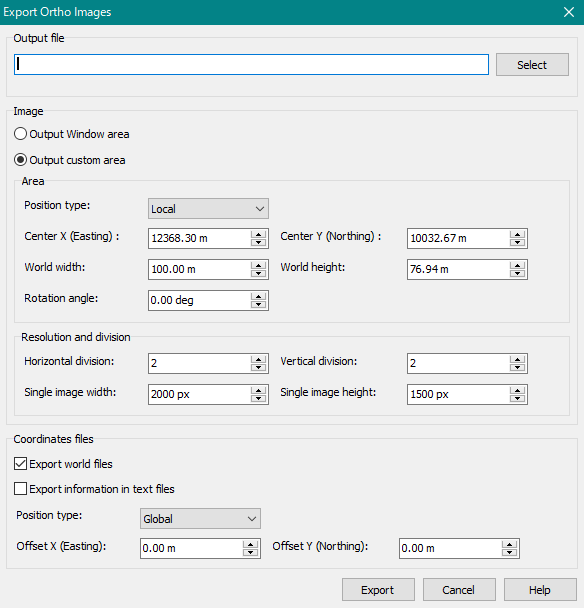Increase Offset X (Easting) with up arrow

tap(251, 544)
